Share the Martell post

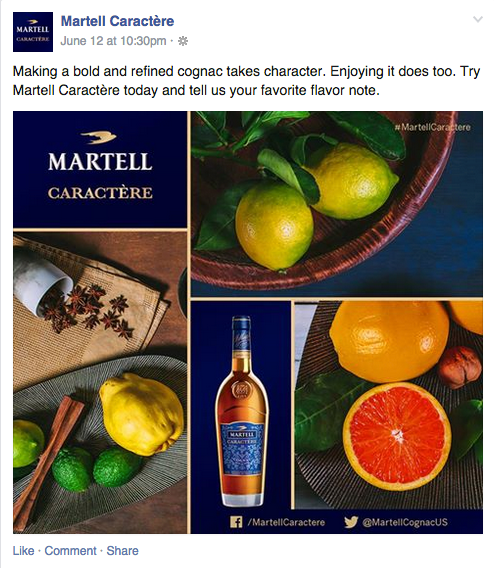click(122, 551)
